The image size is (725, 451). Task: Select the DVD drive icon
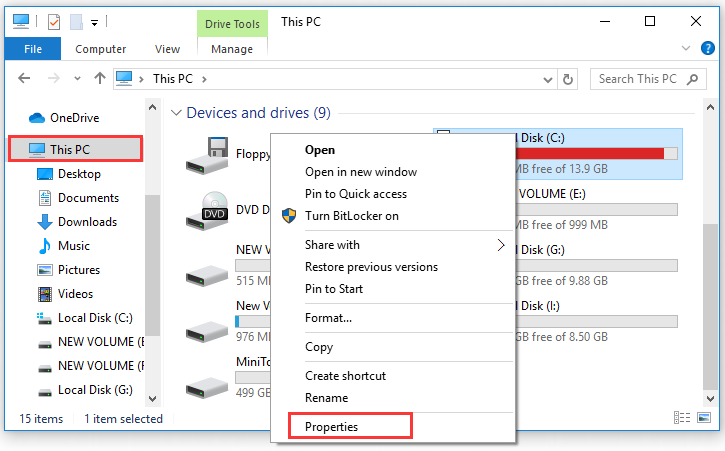coord(207,211)
